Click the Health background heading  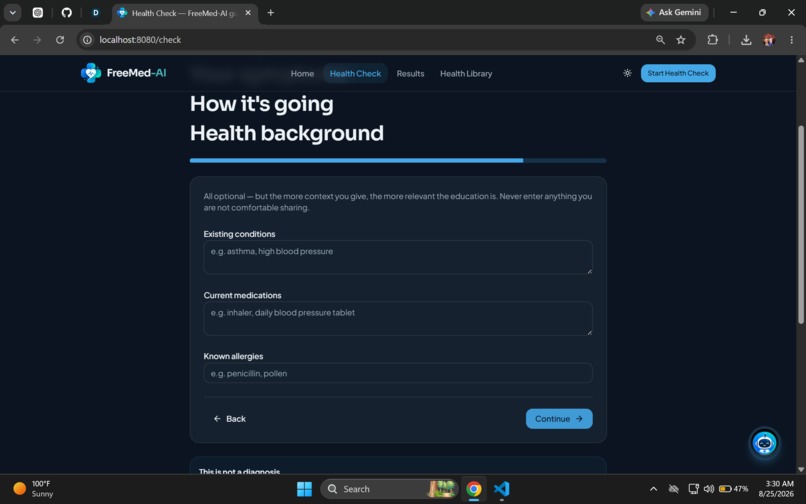(287, 133)
